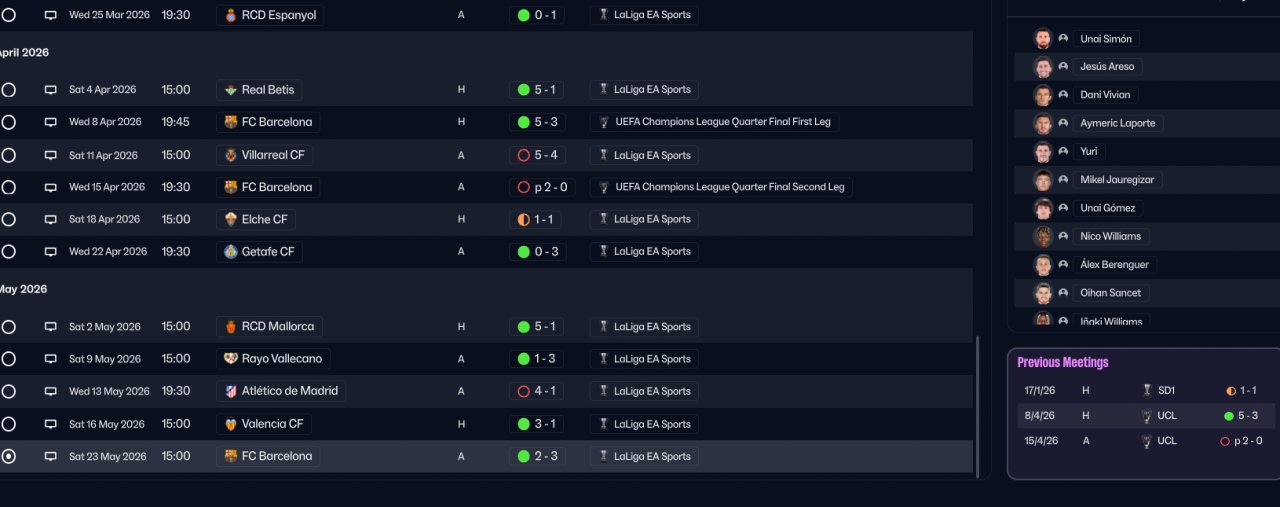Open UEFA Champions League Quarter Final Second Leg
This screenshot has width=1280, height=507.
[x=729, y=187]
